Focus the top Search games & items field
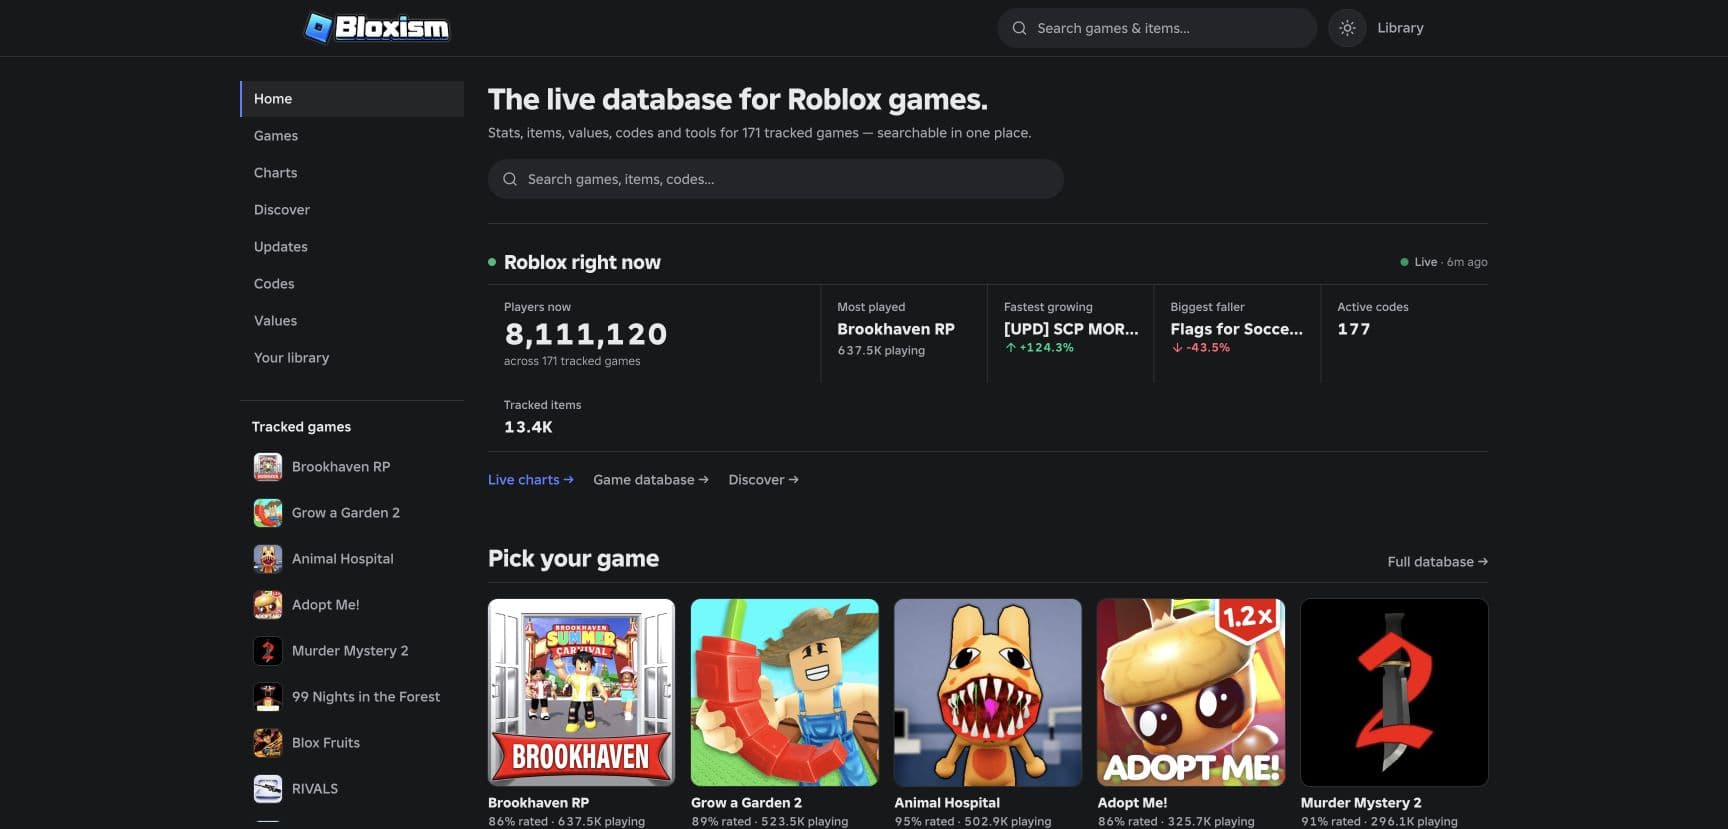Image resolution: width=1728 pixels, height=829 pixels. coord(1157,28)
